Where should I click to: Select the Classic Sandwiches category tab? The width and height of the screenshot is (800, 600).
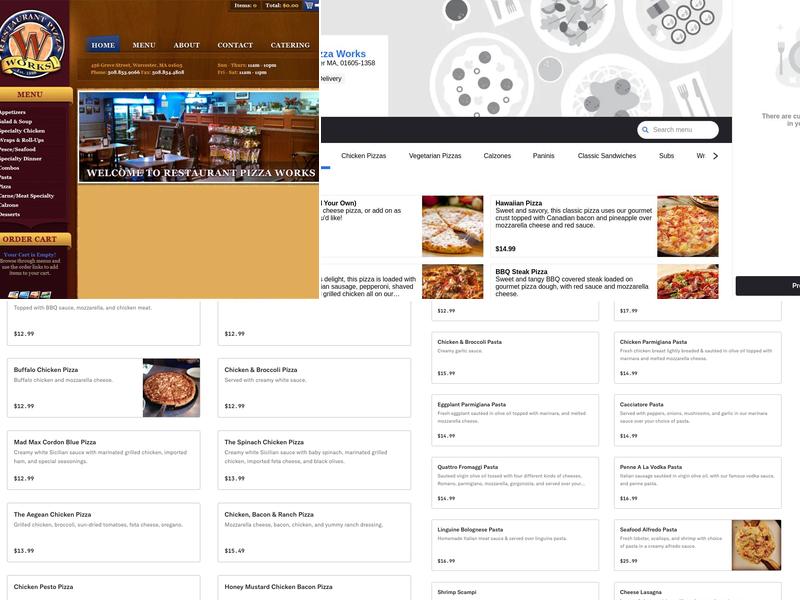pos(607,155)
